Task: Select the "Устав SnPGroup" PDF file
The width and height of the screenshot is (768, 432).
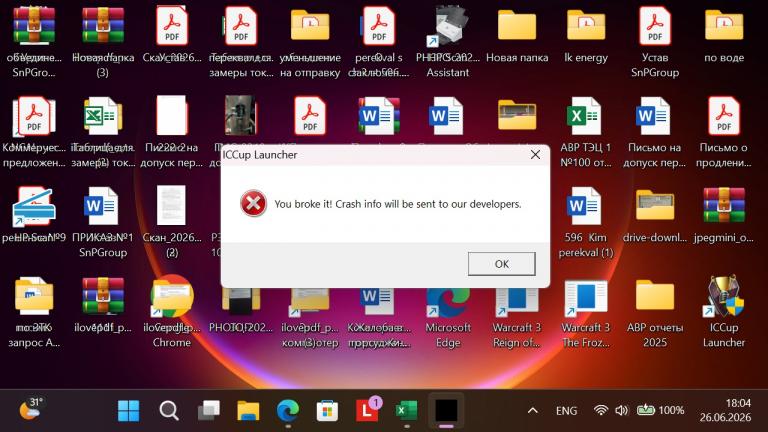Action: coord(654,42)
